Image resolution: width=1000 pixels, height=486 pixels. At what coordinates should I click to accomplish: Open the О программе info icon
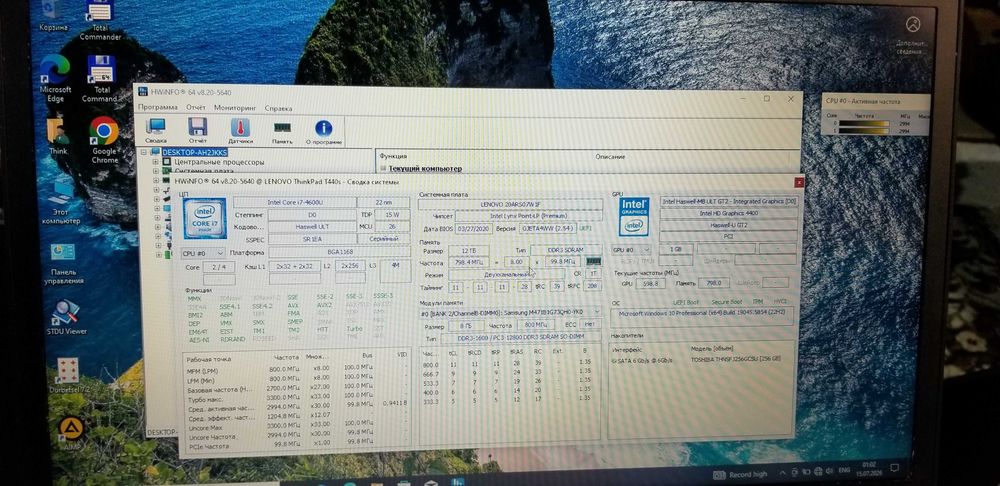click(324, 131)
